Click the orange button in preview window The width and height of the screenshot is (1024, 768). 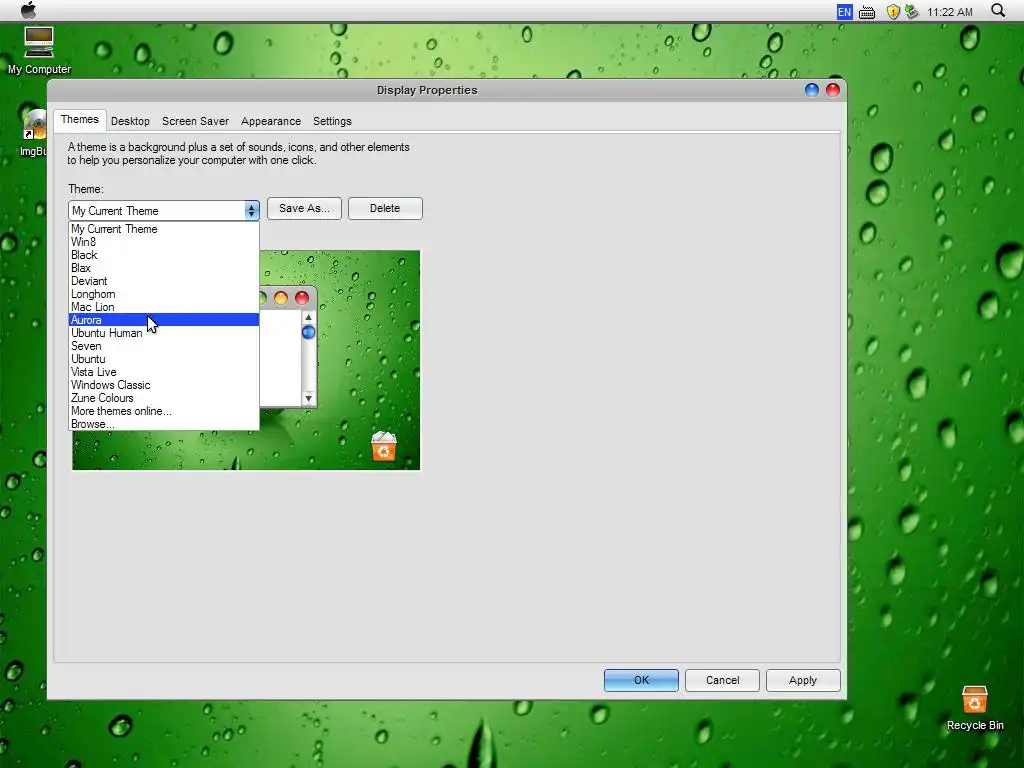coord(281,298)
